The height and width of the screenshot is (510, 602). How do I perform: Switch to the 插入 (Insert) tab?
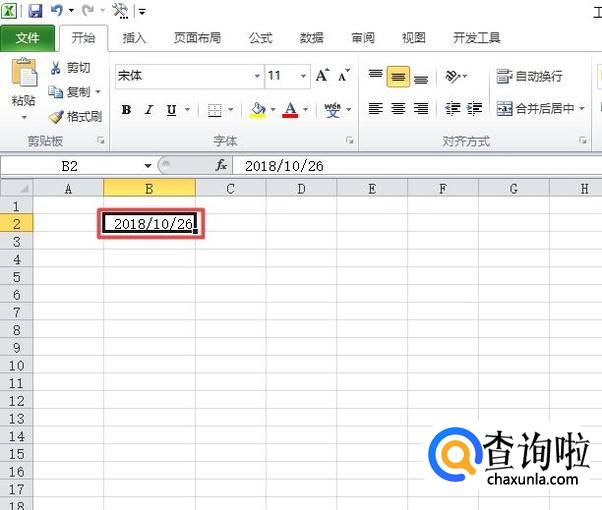click(x=134, y=38)
